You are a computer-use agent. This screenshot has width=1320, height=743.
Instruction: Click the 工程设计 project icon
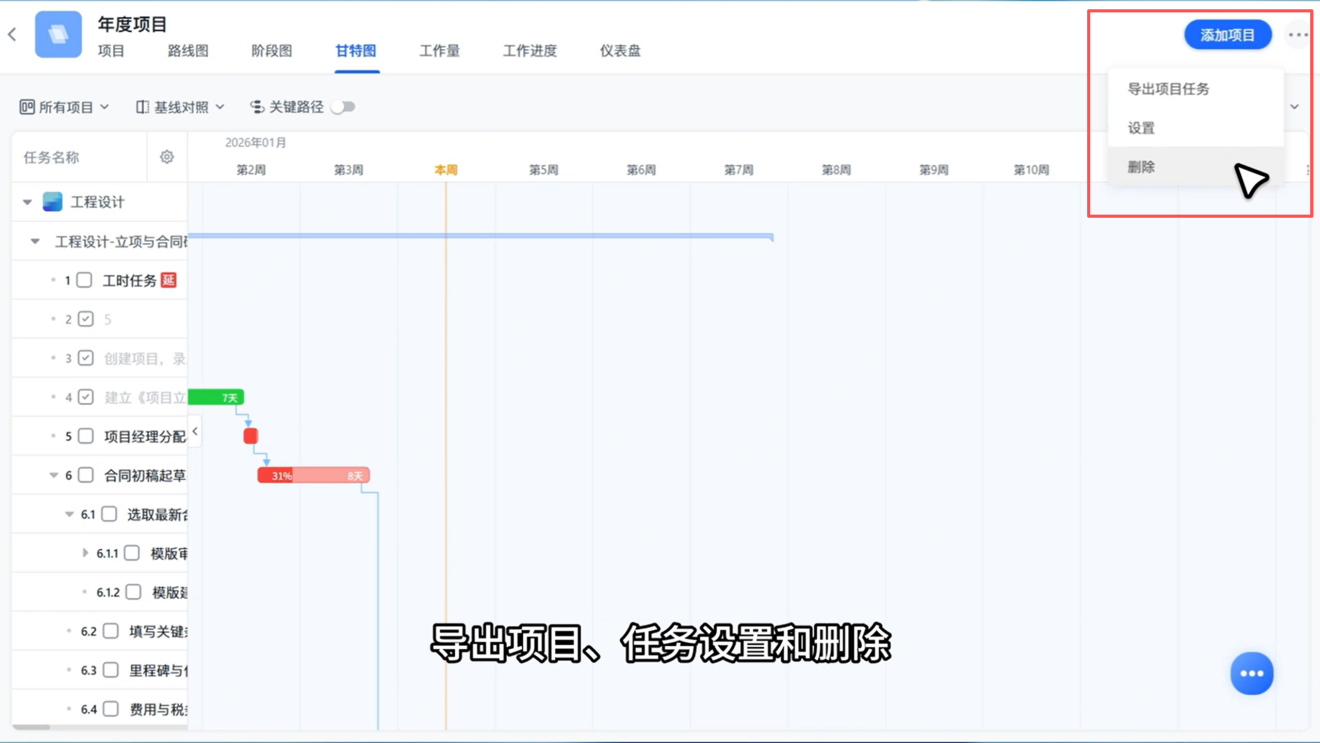[52, 202]
